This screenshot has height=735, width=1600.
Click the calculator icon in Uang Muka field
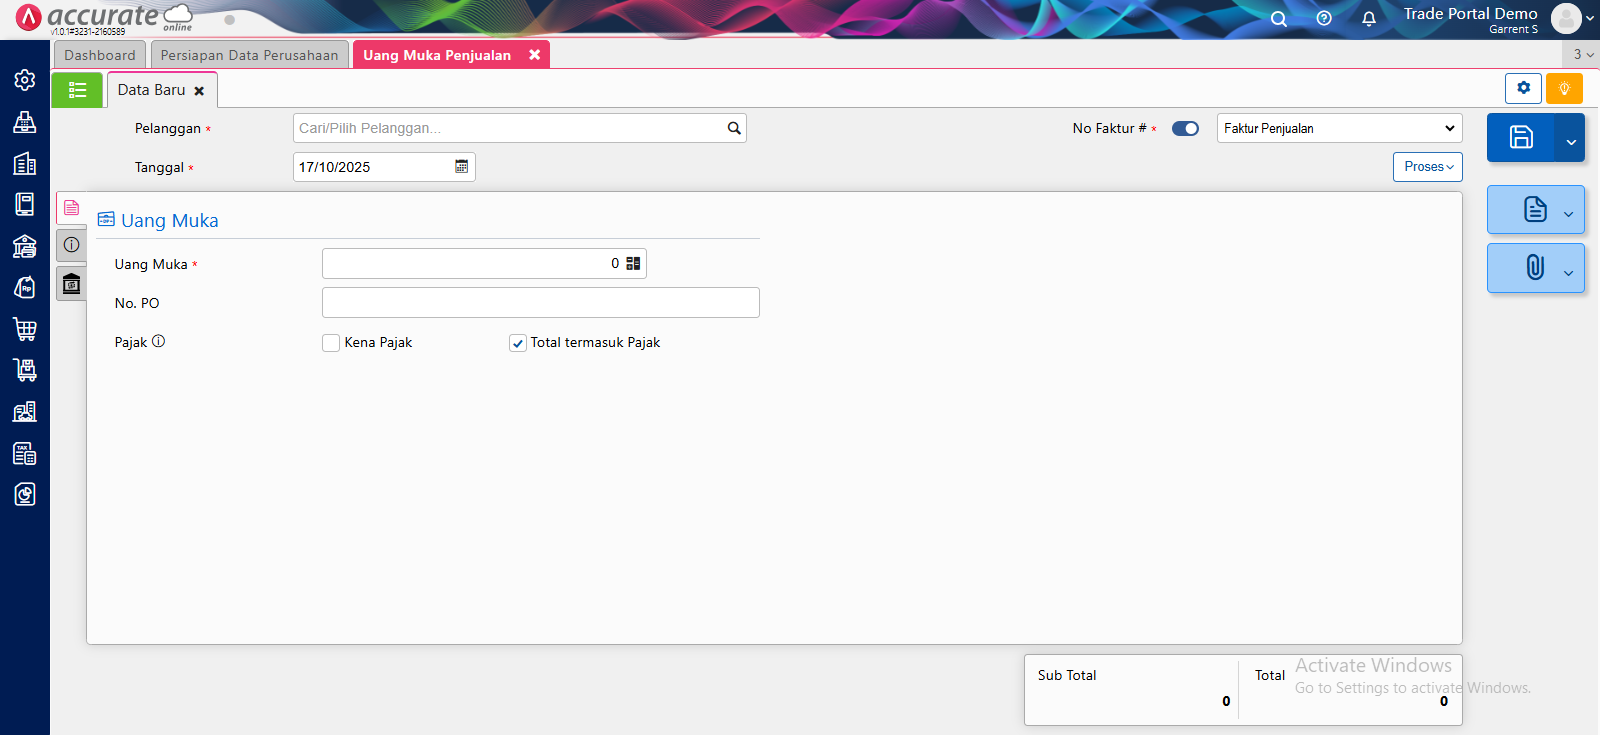click(x=633, y=264)
